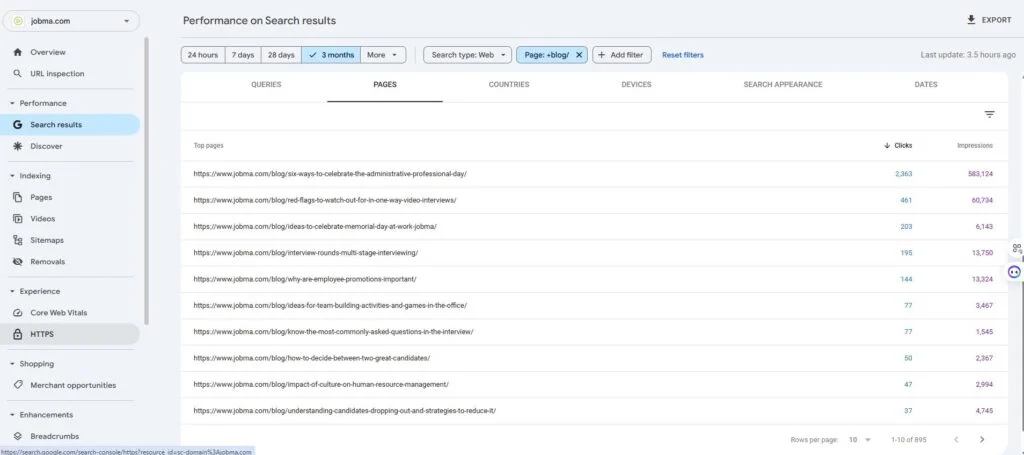Sort by Clicks column header
Screen dimensions: 1024x455
pos(898,146)
